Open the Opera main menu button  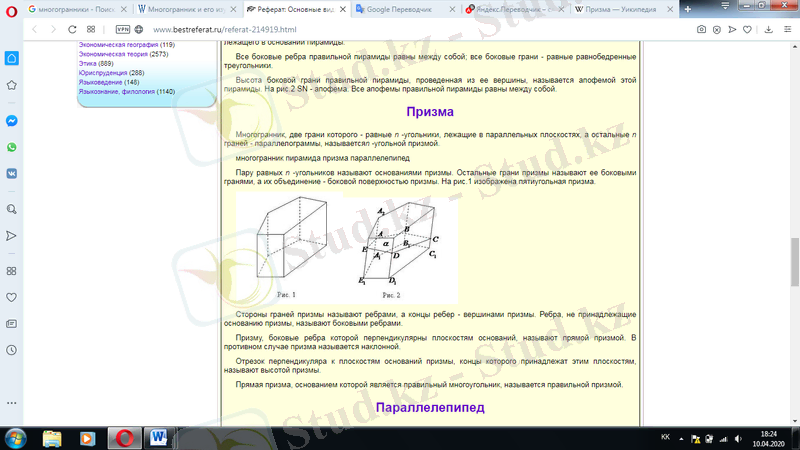tap(11, 8)
